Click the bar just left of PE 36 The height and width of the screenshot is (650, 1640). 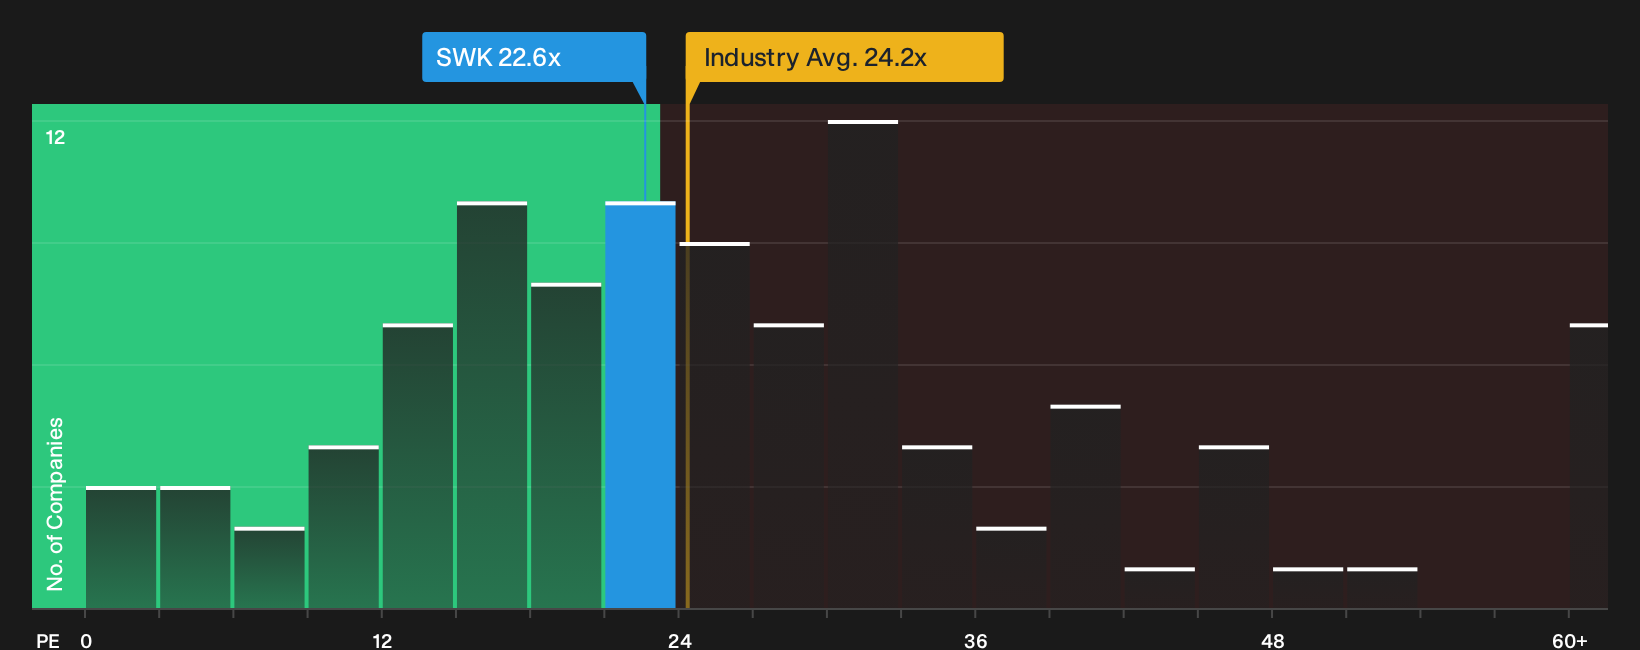click(x=937, y=527)
